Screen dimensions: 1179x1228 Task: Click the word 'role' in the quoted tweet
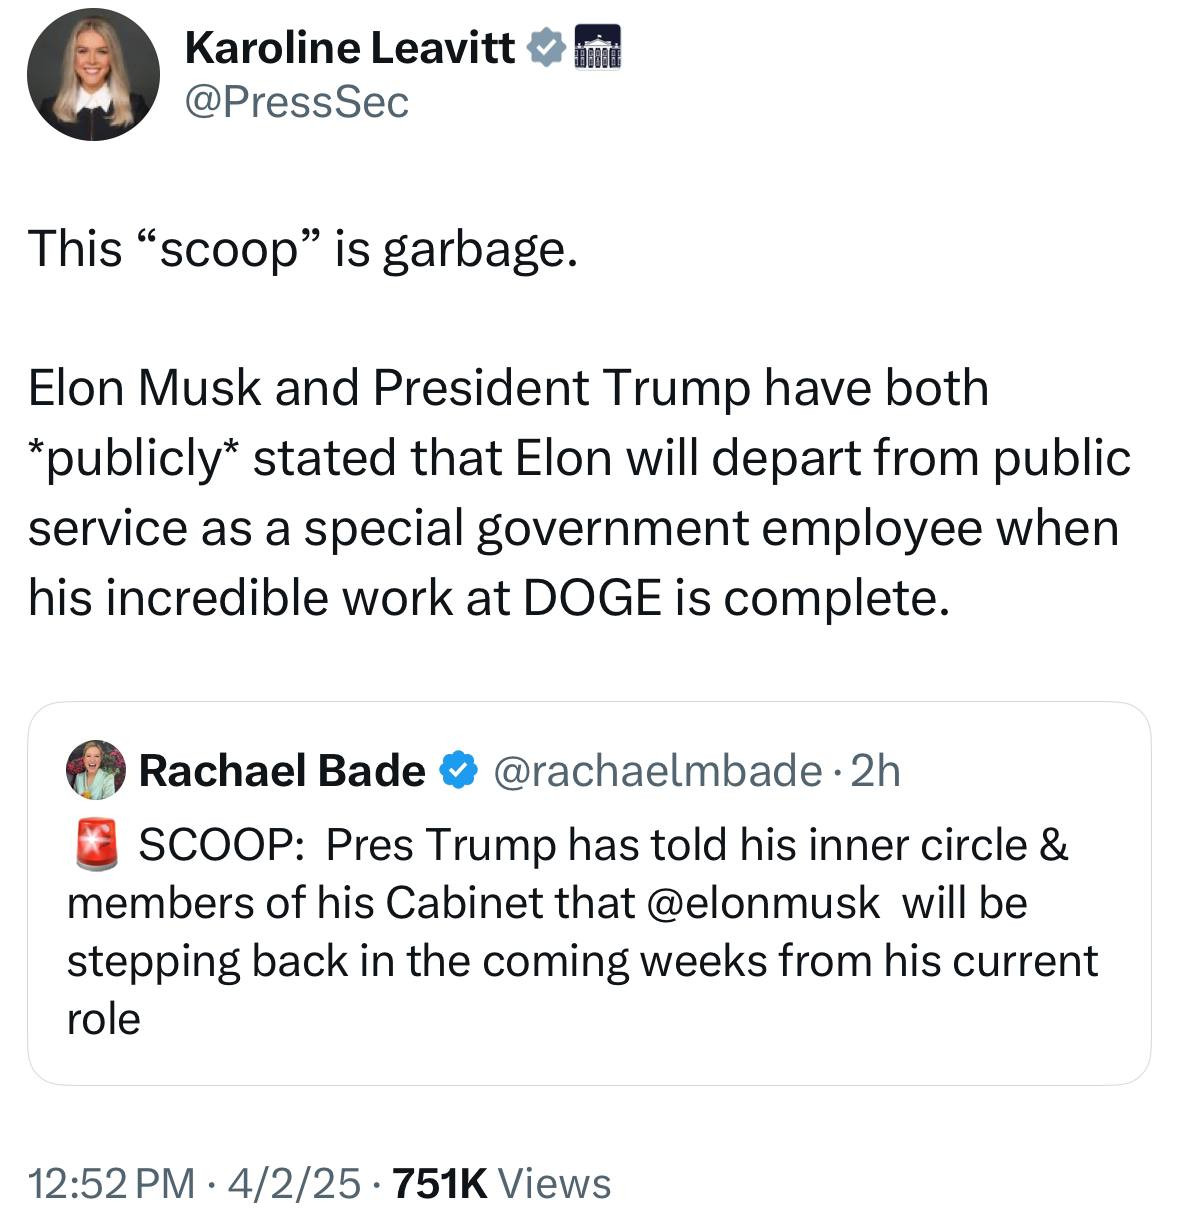click(104, 1019)
